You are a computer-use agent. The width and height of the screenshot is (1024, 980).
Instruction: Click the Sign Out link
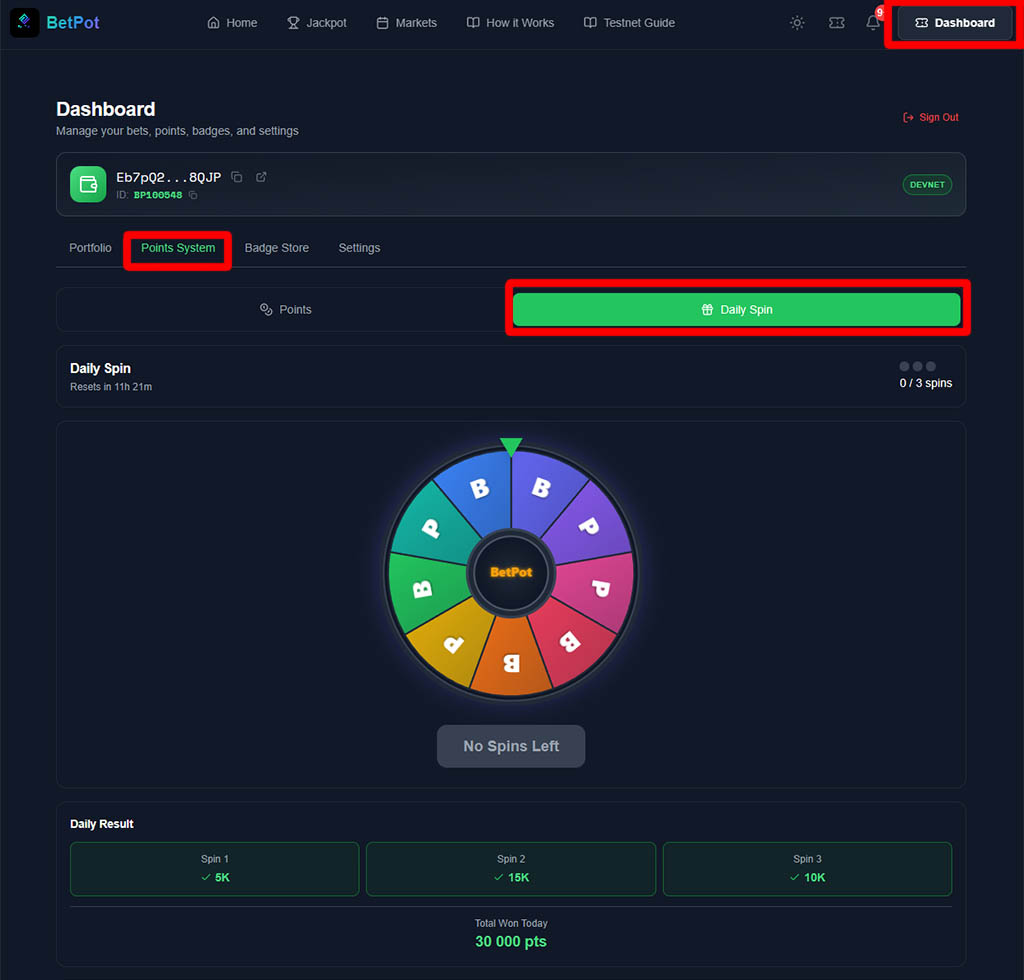(930, 117)
